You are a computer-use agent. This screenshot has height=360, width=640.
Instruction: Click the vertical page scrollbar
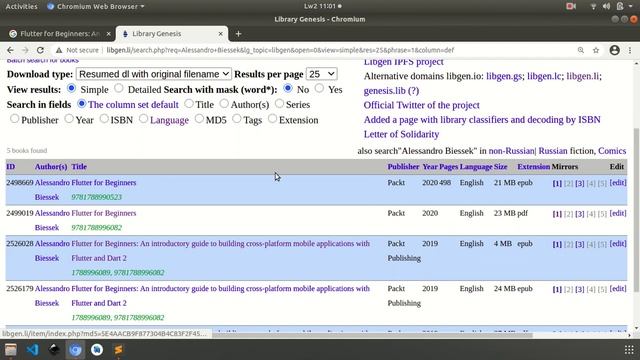coord(636,210)
